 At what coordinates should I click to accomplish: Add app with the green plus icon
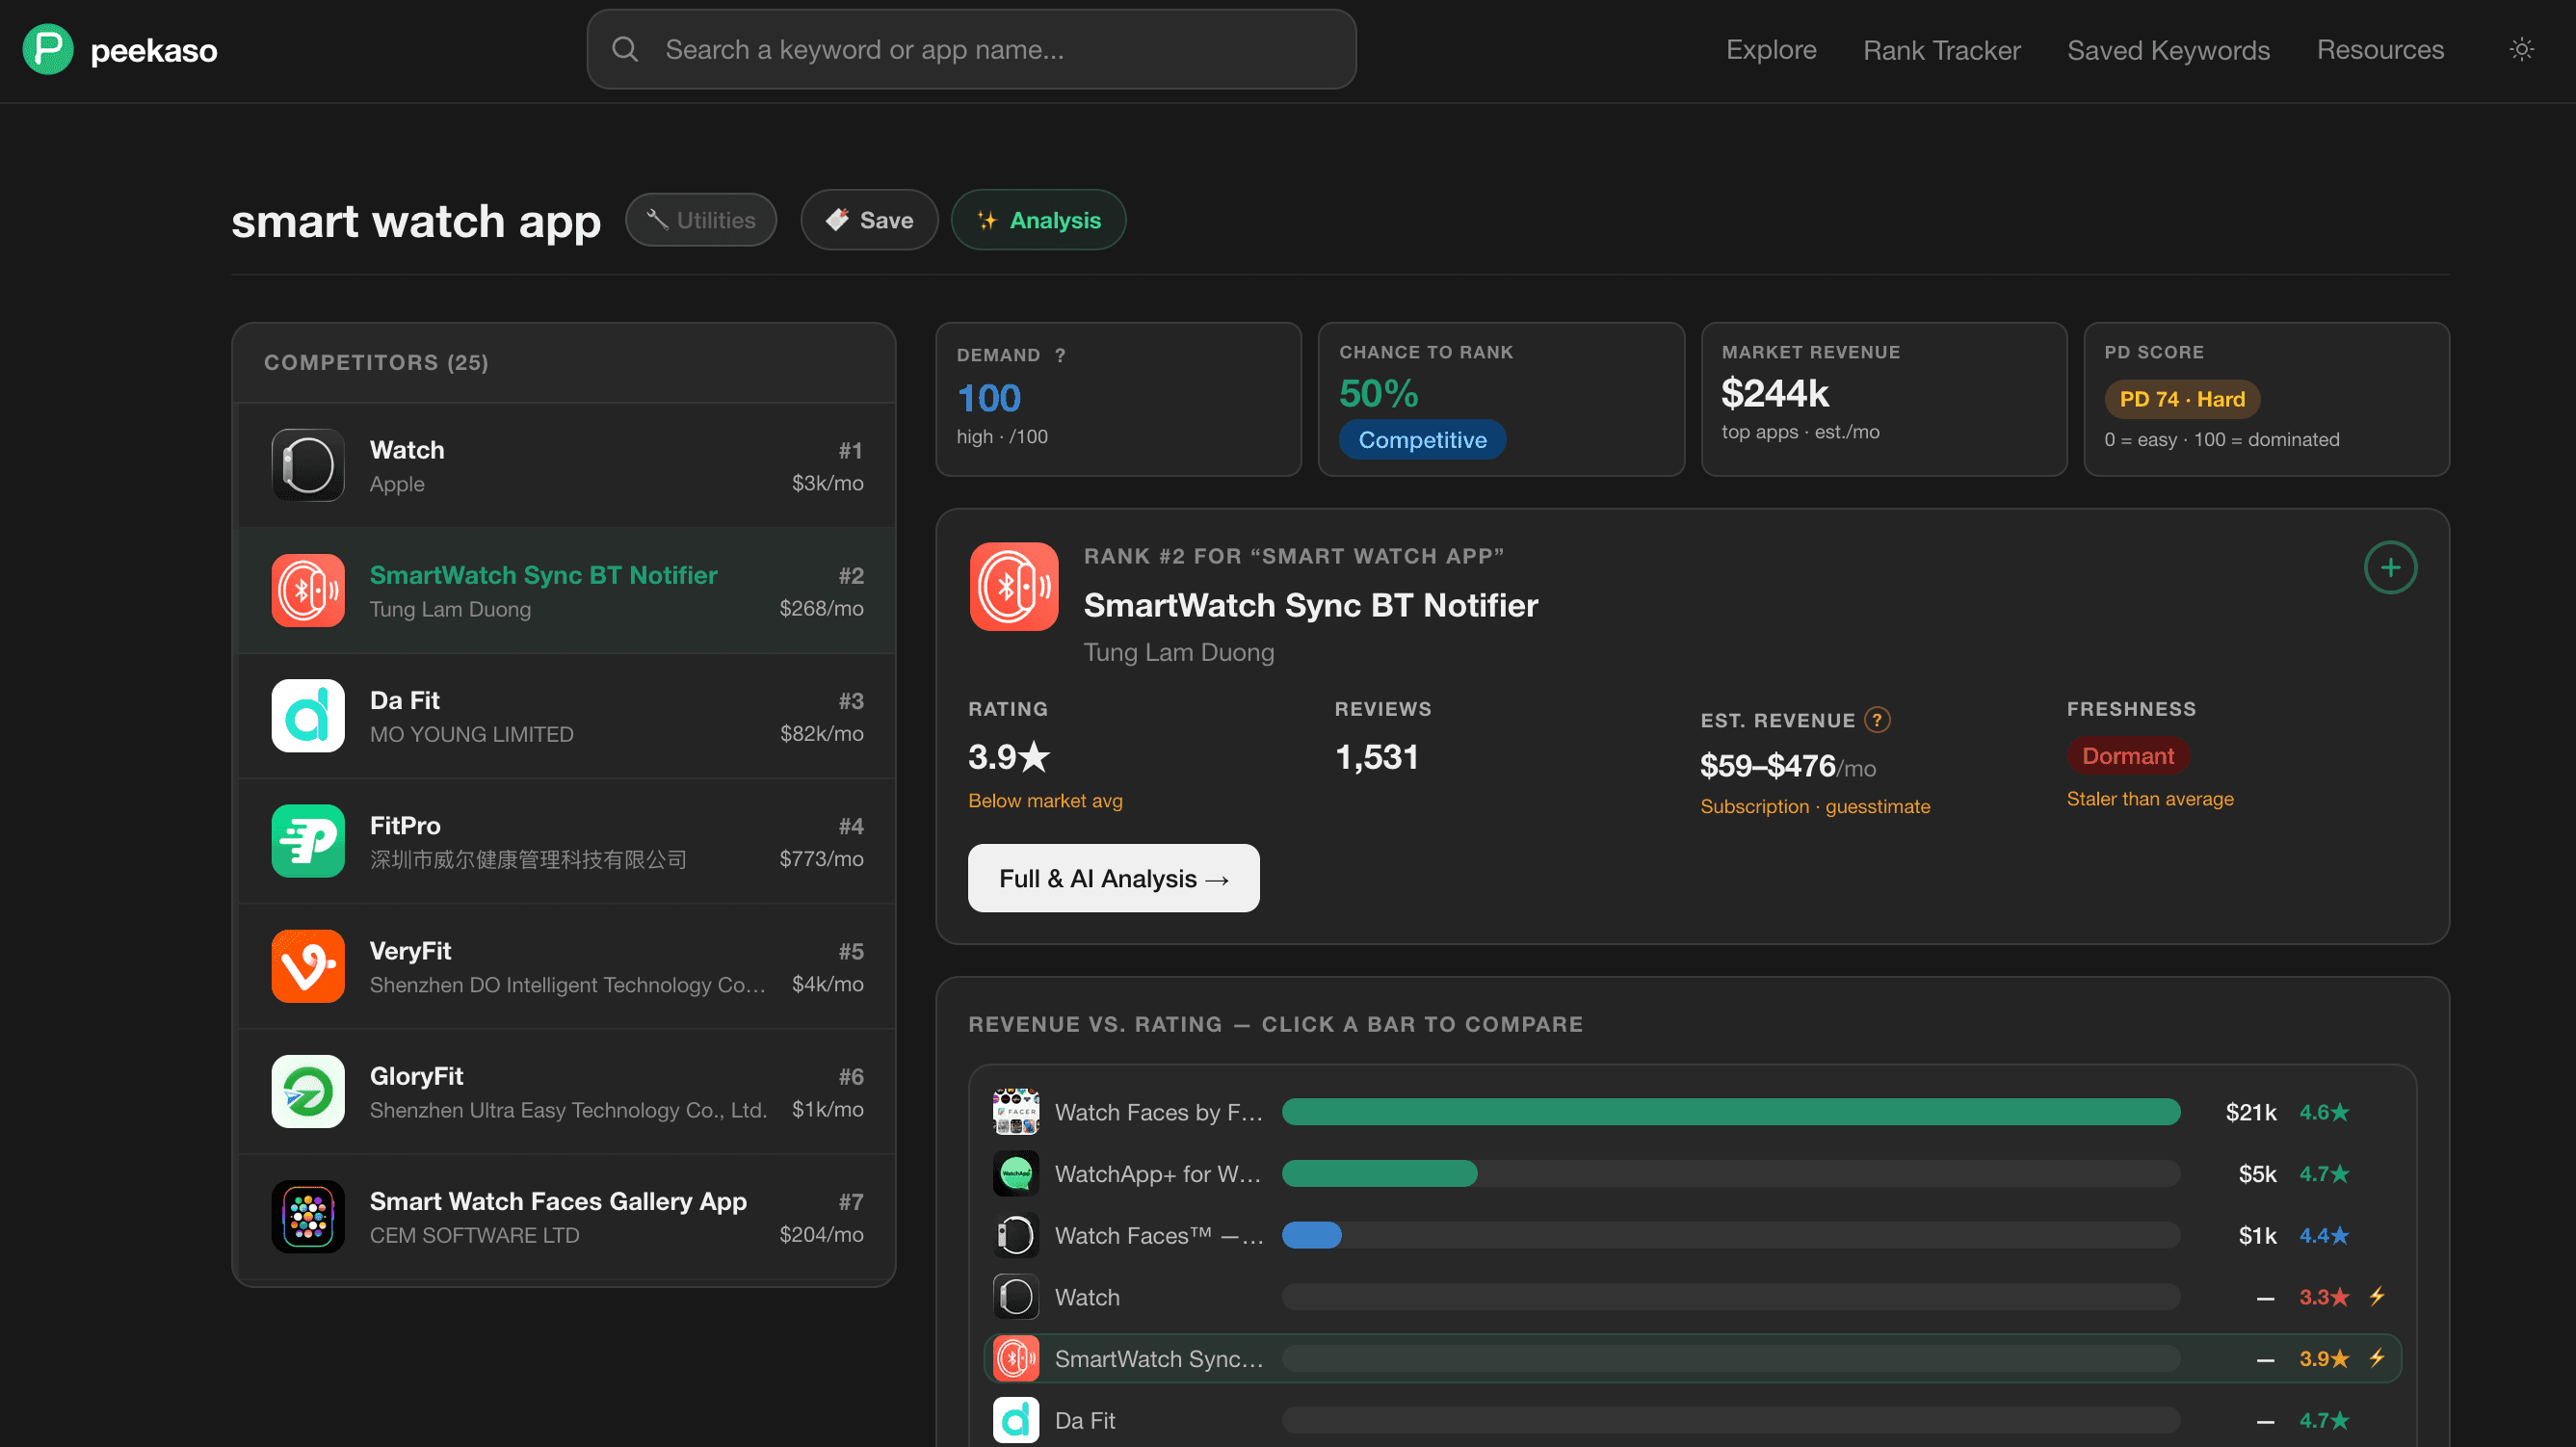tap(2390, 567)
